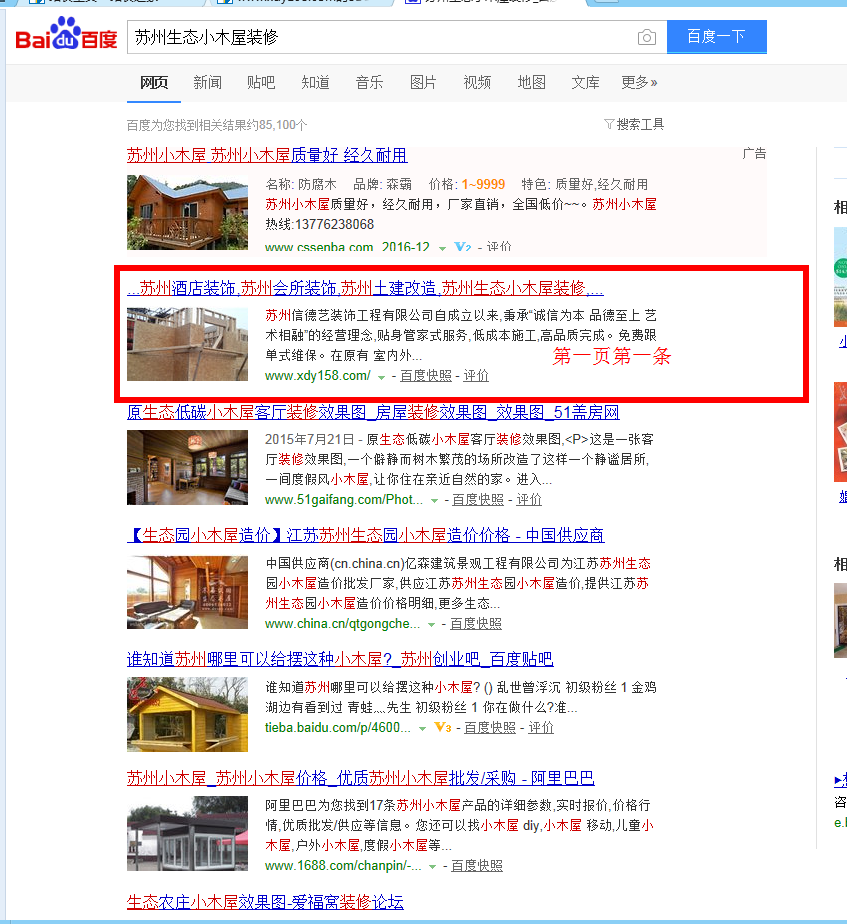Click the filter icon 搜索工具
The height and width of the screenshot is (924, 847).
[x=634, y=124]
